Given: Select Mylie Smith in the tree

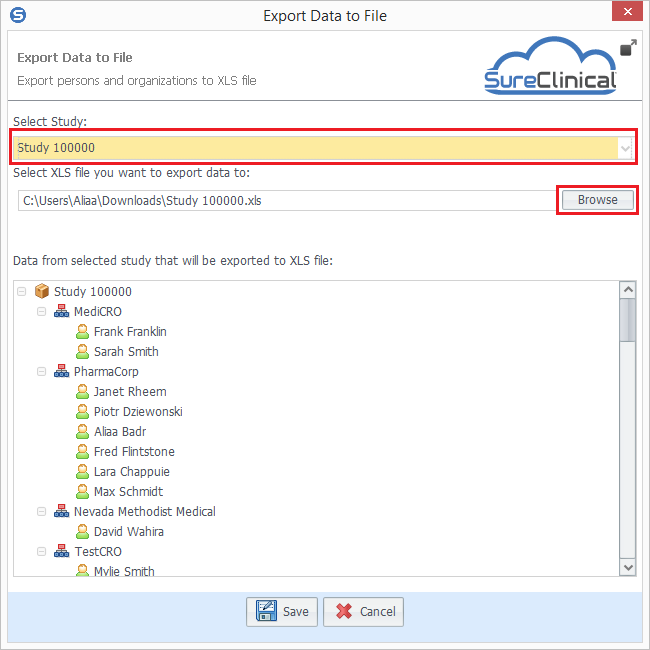Looking at the screenshot, I should pos(124,571).
